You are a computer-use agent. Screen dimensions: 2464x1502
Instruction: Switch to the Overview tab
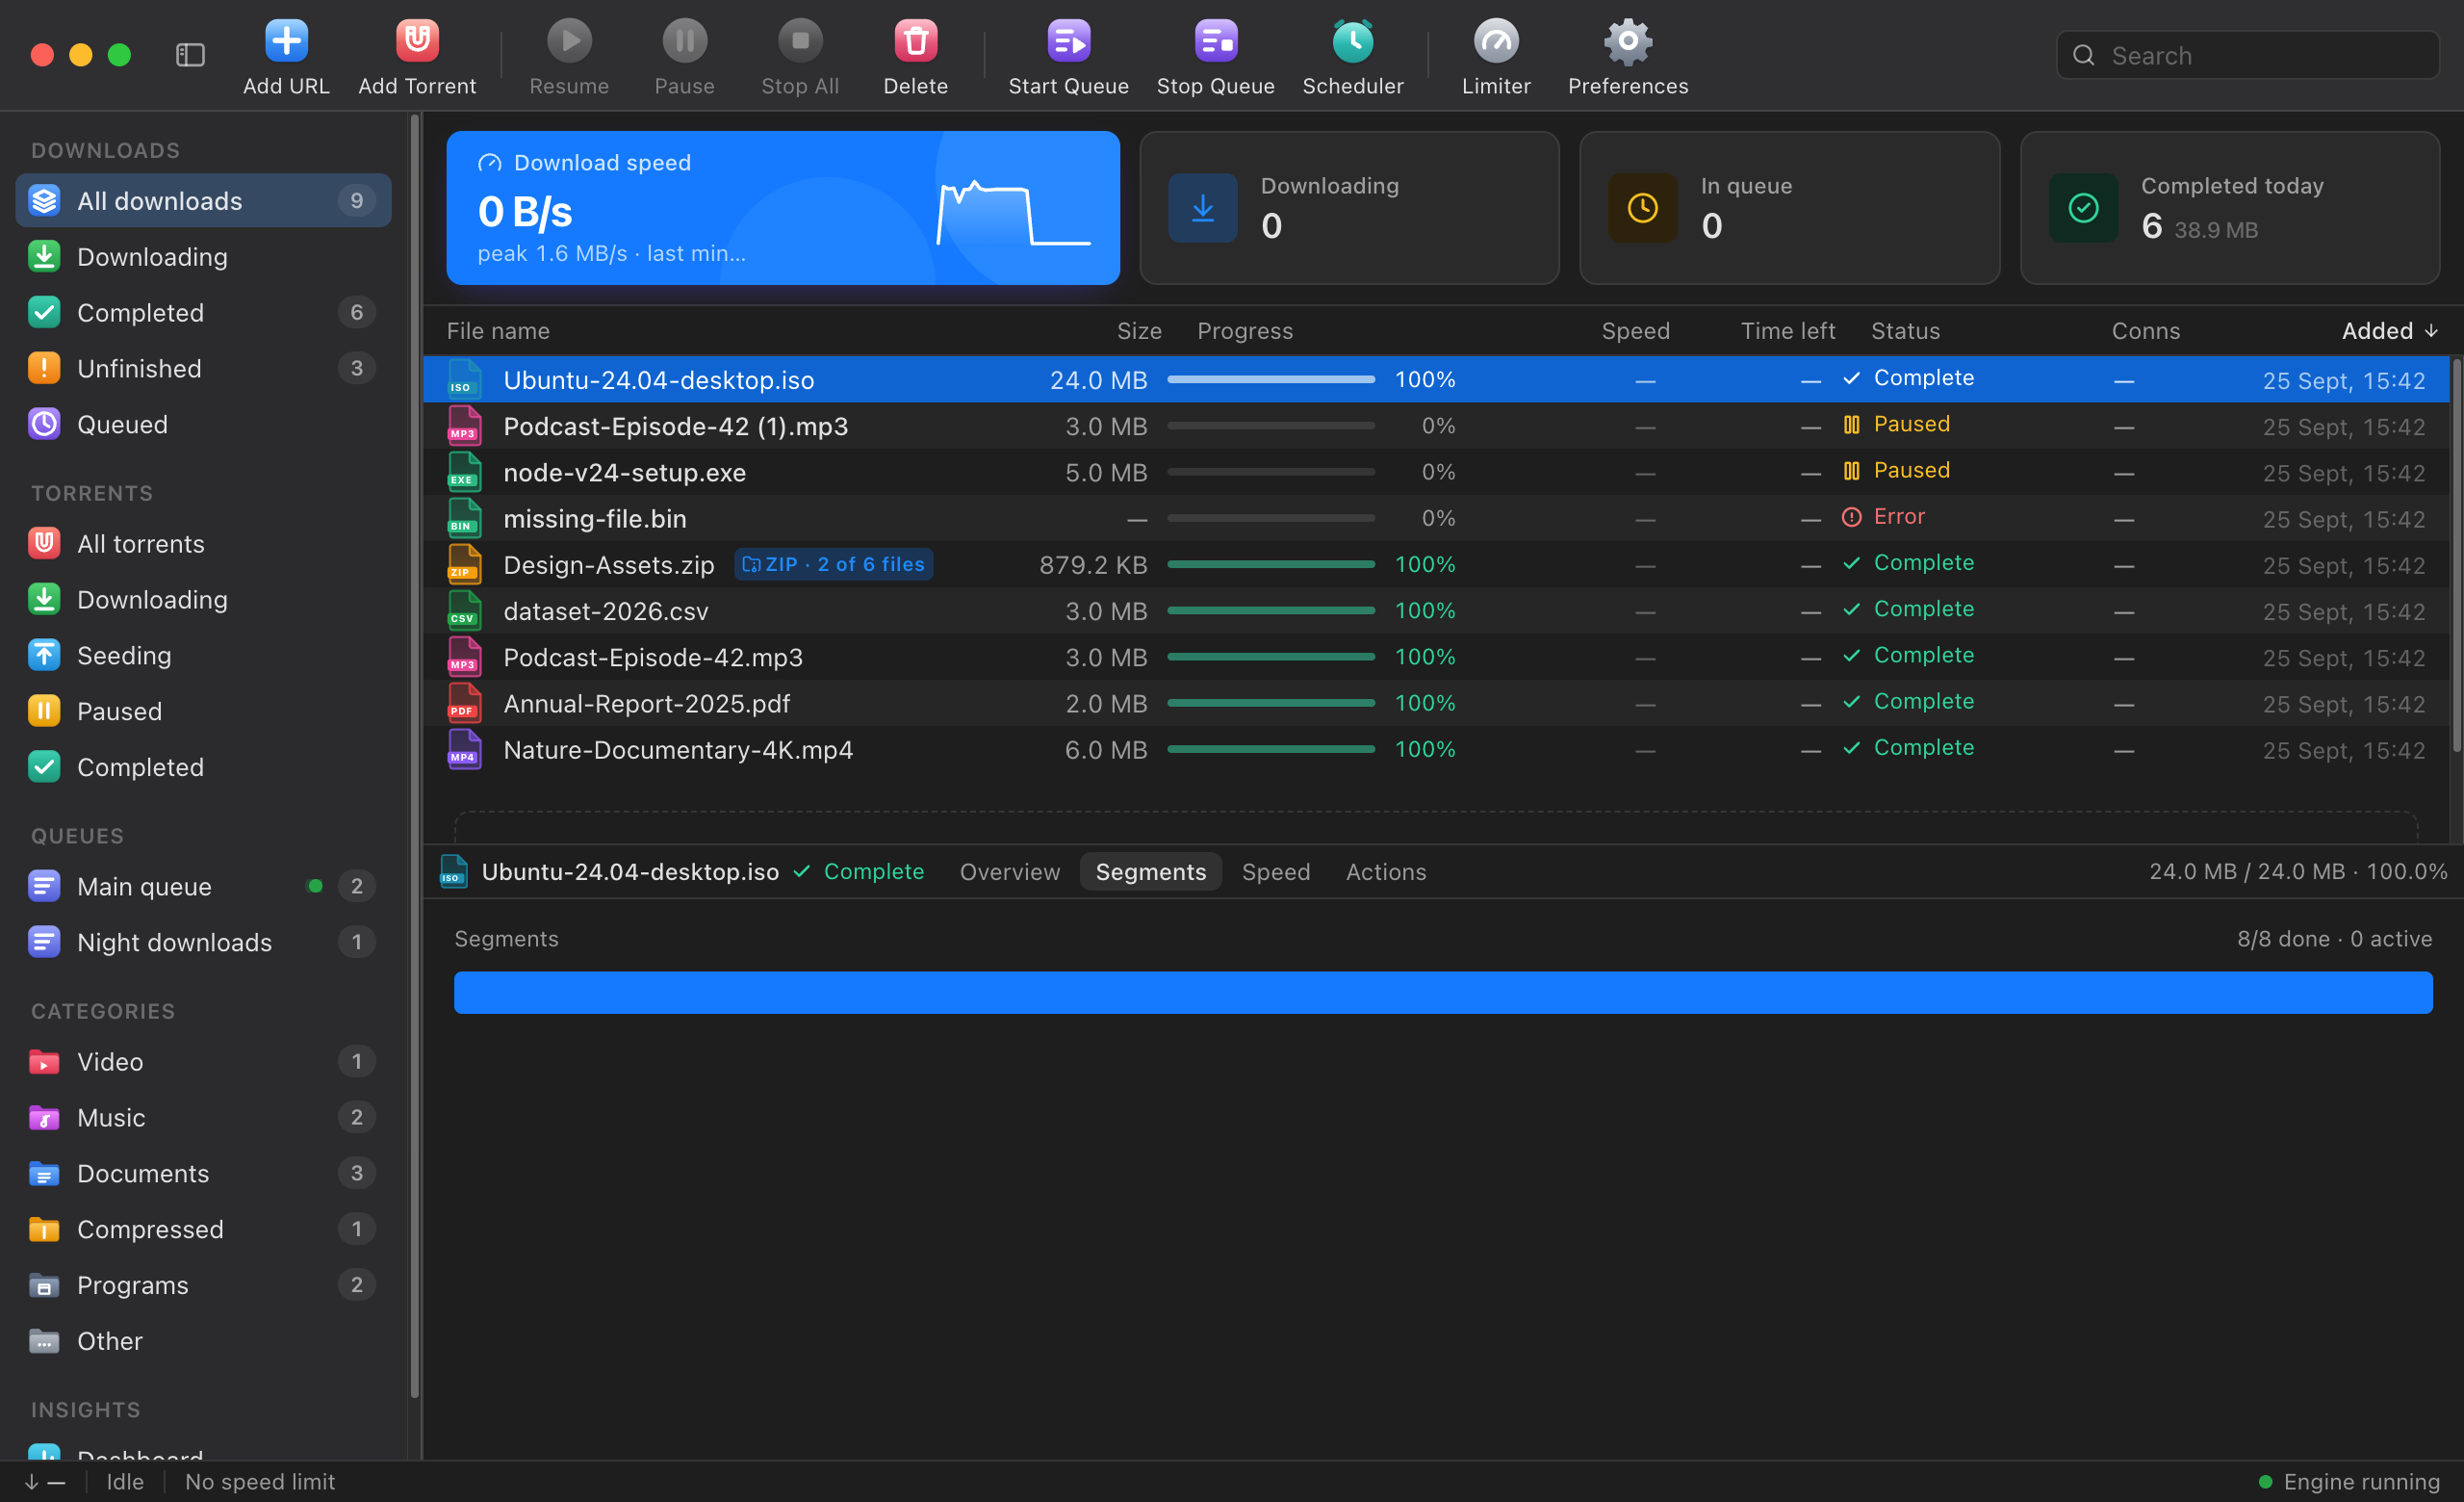pyautogui.click(x=1009, y=872)
